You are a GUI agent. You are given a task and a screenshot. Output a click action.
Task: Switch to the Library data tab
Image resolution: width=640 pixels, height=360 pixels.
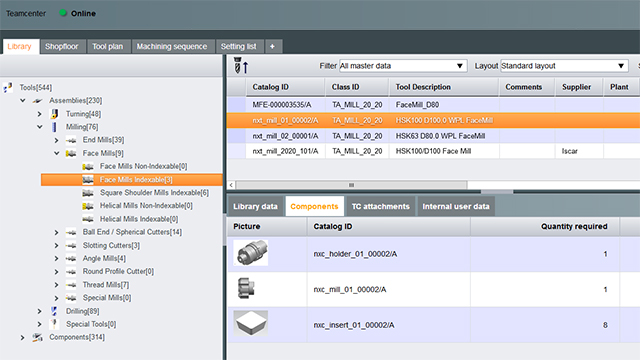[x=256, y=207]
